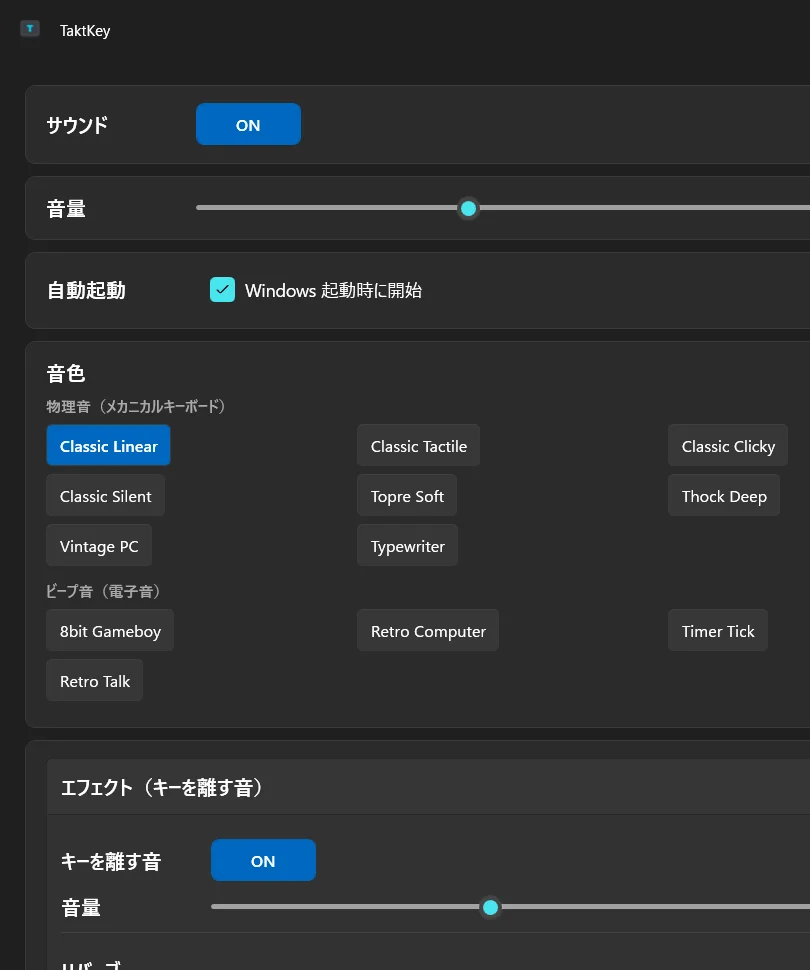
Task: Click the 音色 section heading
Action: [66, 374]
